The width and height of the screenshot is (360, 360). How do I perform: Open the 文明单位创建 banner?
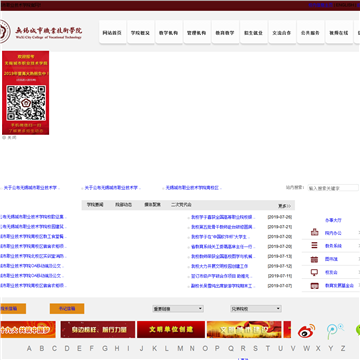coord(171,329)
